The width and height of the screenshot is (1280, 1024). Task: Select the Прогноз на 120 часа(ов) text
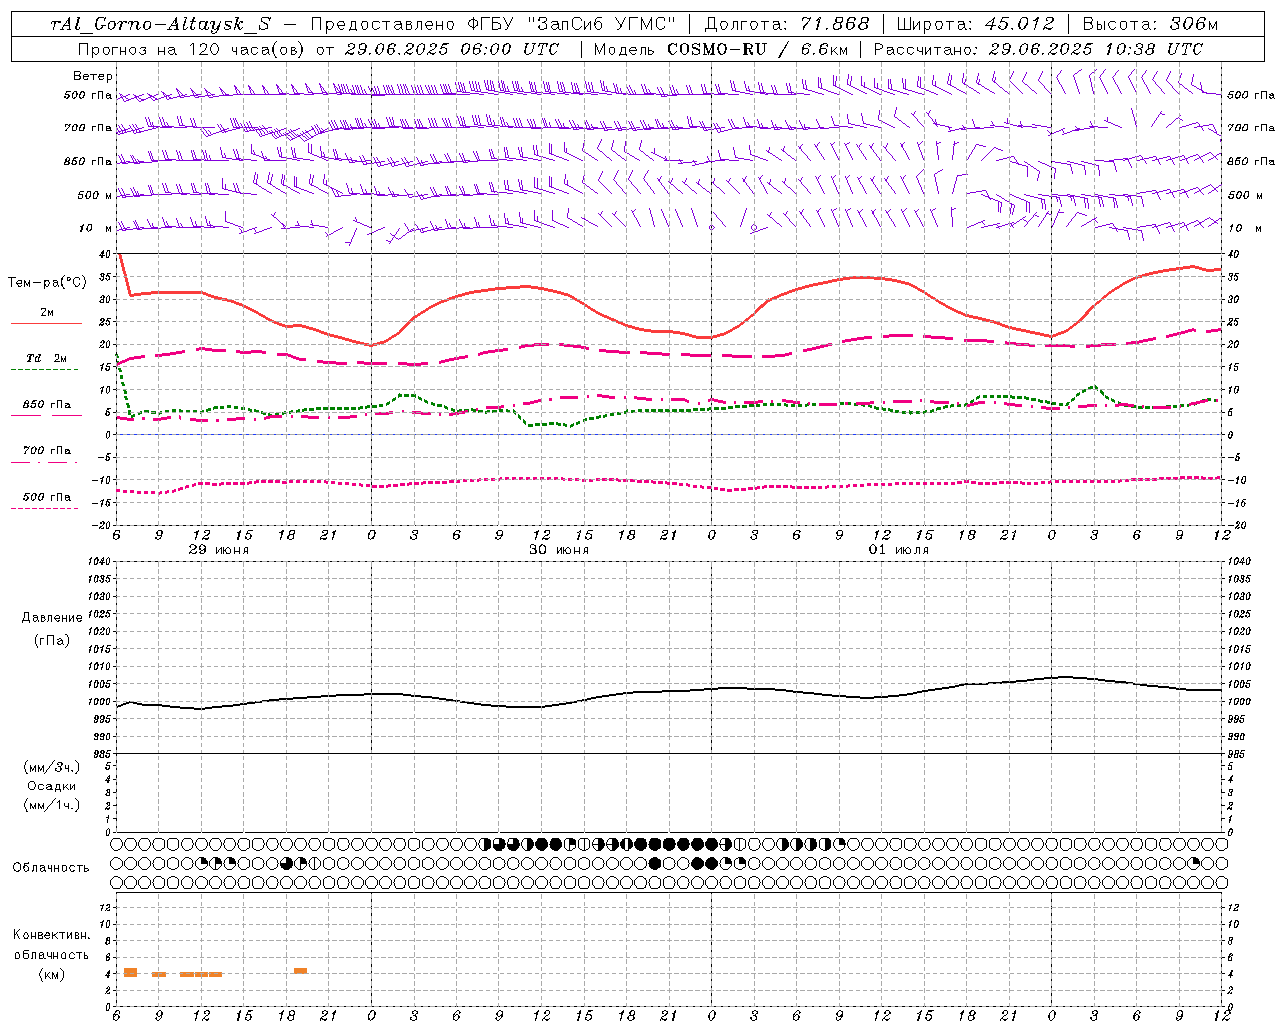(x=192, y=49)
